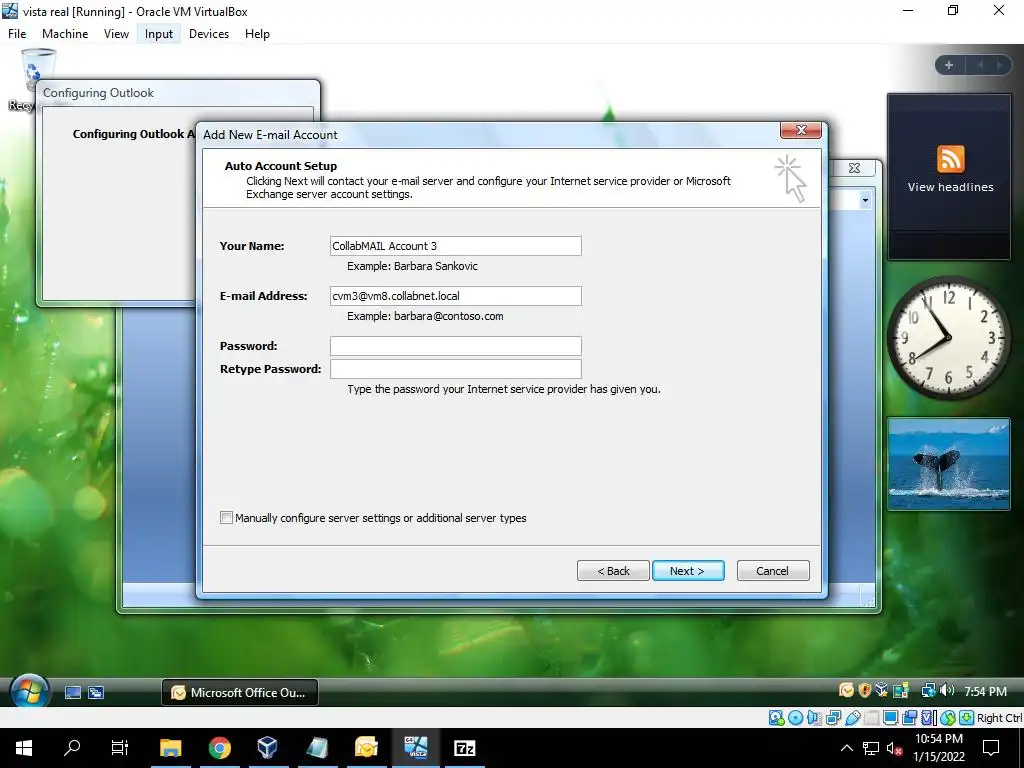Click the RSS View headlines gadget

pyautogui.click(x=950, y=176)
